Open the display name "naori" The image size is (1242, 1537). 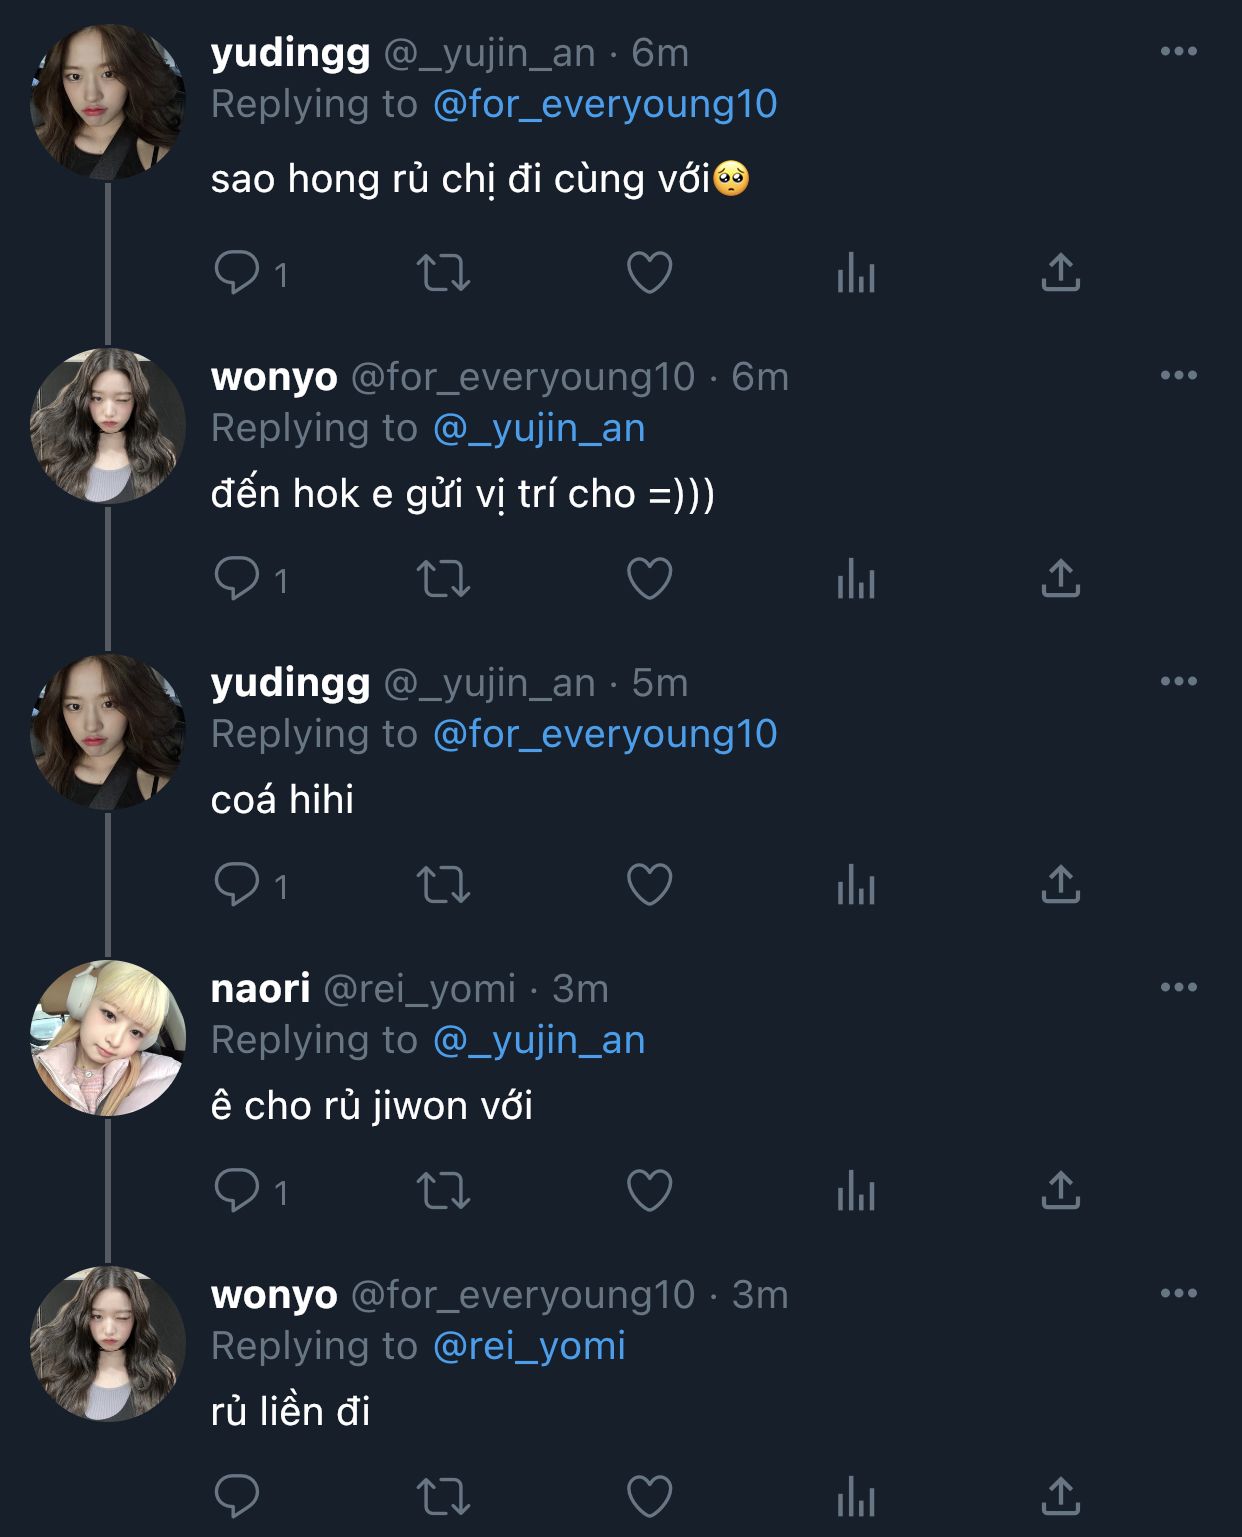260,988
